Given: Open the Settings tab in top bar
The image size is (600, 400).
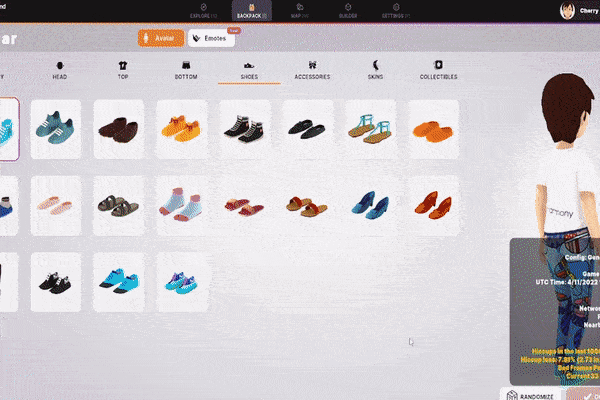Looking at the screenshot, I should click(396, 11).
